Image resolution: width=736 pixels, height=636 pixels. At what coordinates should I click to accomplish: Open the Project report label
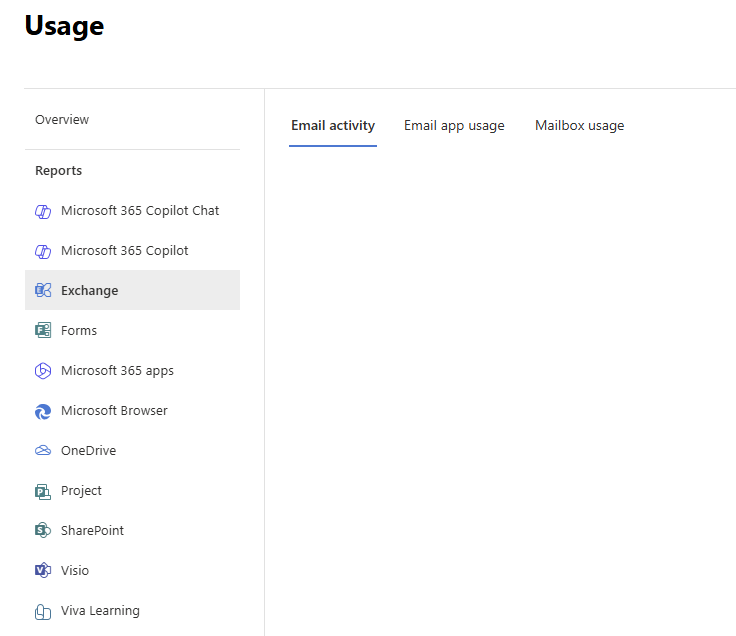(81, 491)
